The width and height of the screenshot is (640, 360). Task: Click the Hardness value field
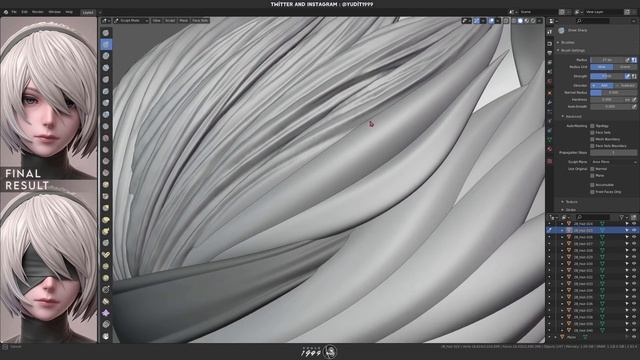[607, 100]
